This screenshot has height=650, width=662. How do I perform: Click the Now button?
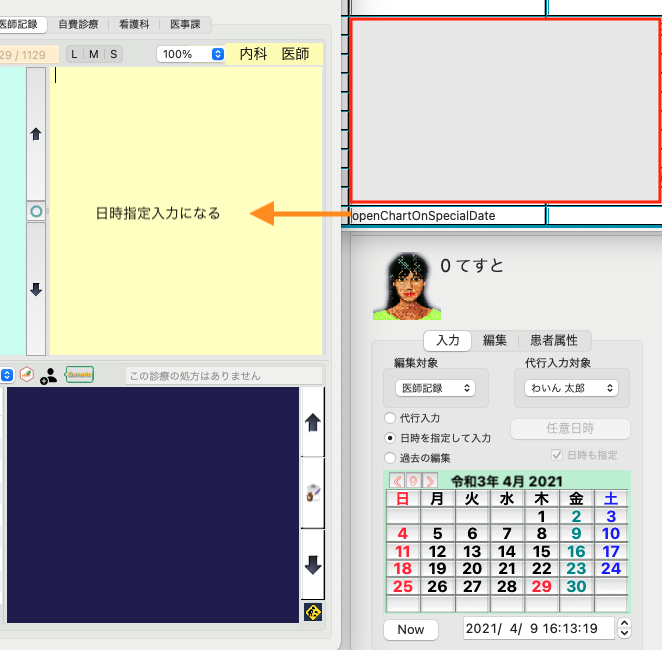click(x=411, y=629)
